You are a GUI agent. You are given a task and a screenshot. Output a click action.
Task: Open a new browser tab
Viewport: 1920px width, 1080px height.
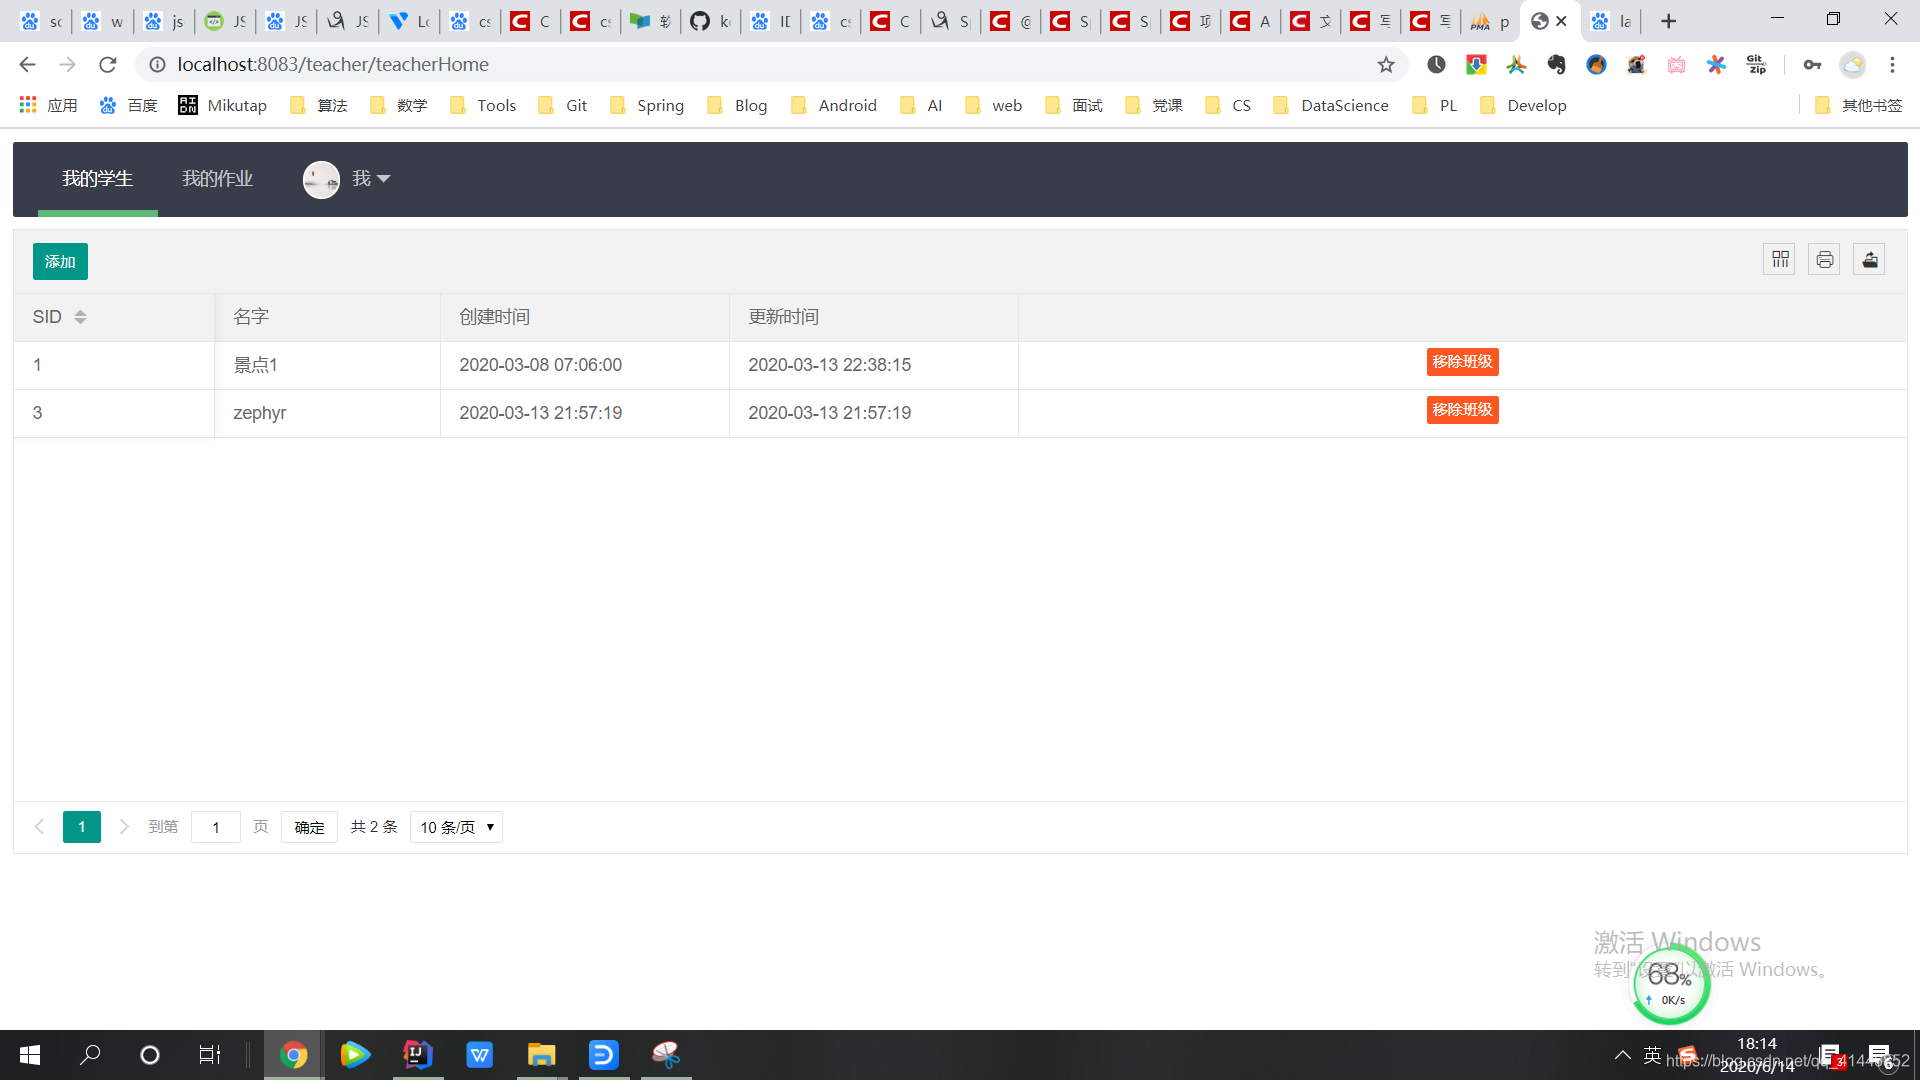click(x=1668, y=21)
